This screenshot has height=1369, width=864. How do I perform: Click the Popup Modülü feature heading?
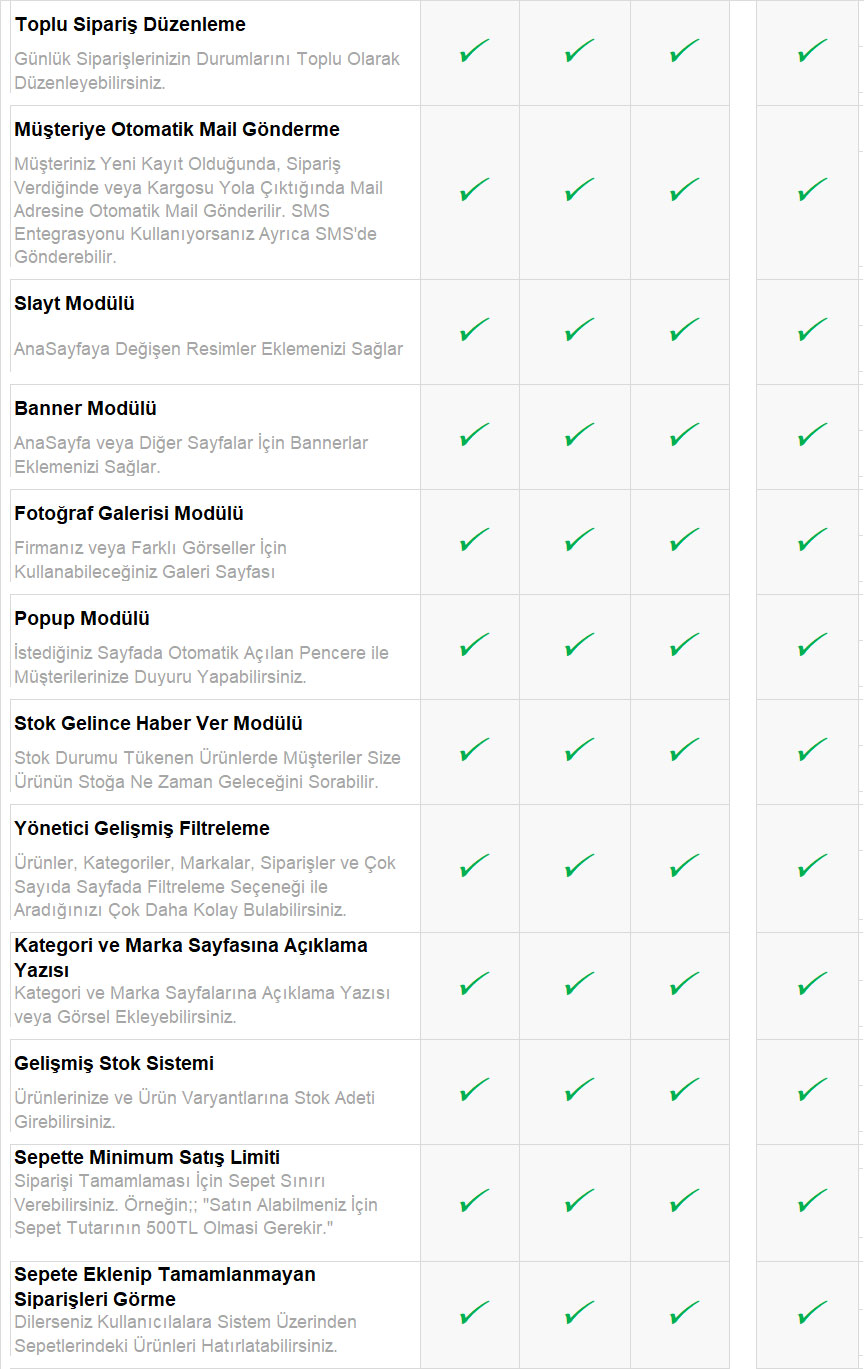pos(82,618)
